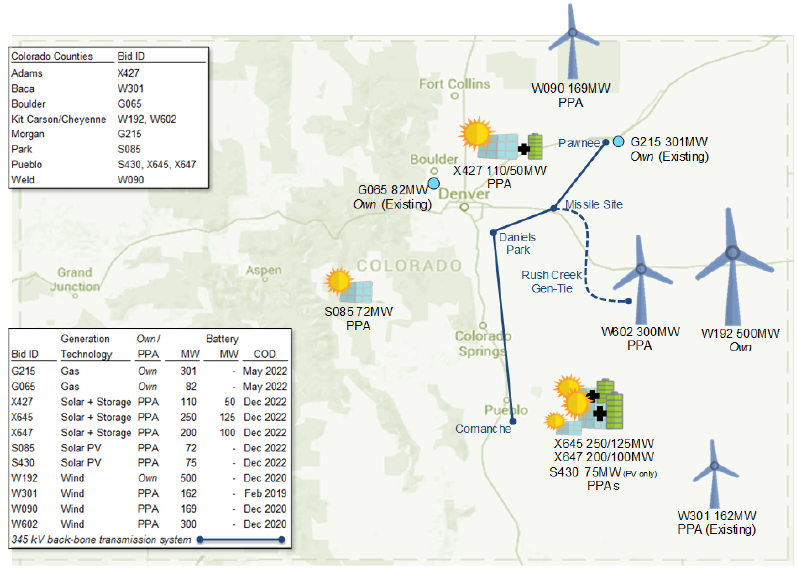Click the 'W192' row in bid table

coord(149,478)
